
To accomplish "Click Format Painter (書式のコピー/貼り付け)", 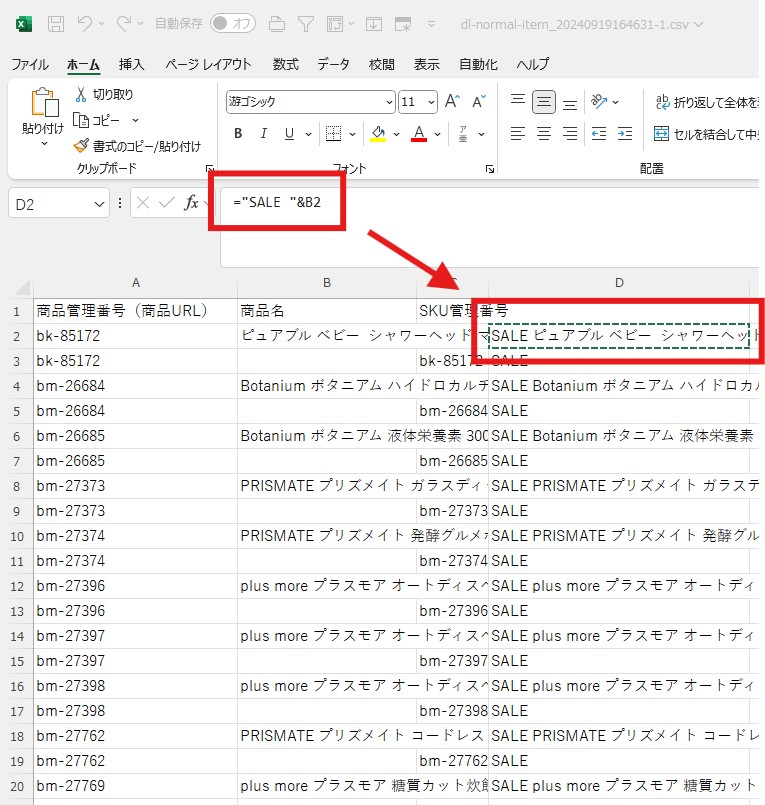I will tap(137, 146).
